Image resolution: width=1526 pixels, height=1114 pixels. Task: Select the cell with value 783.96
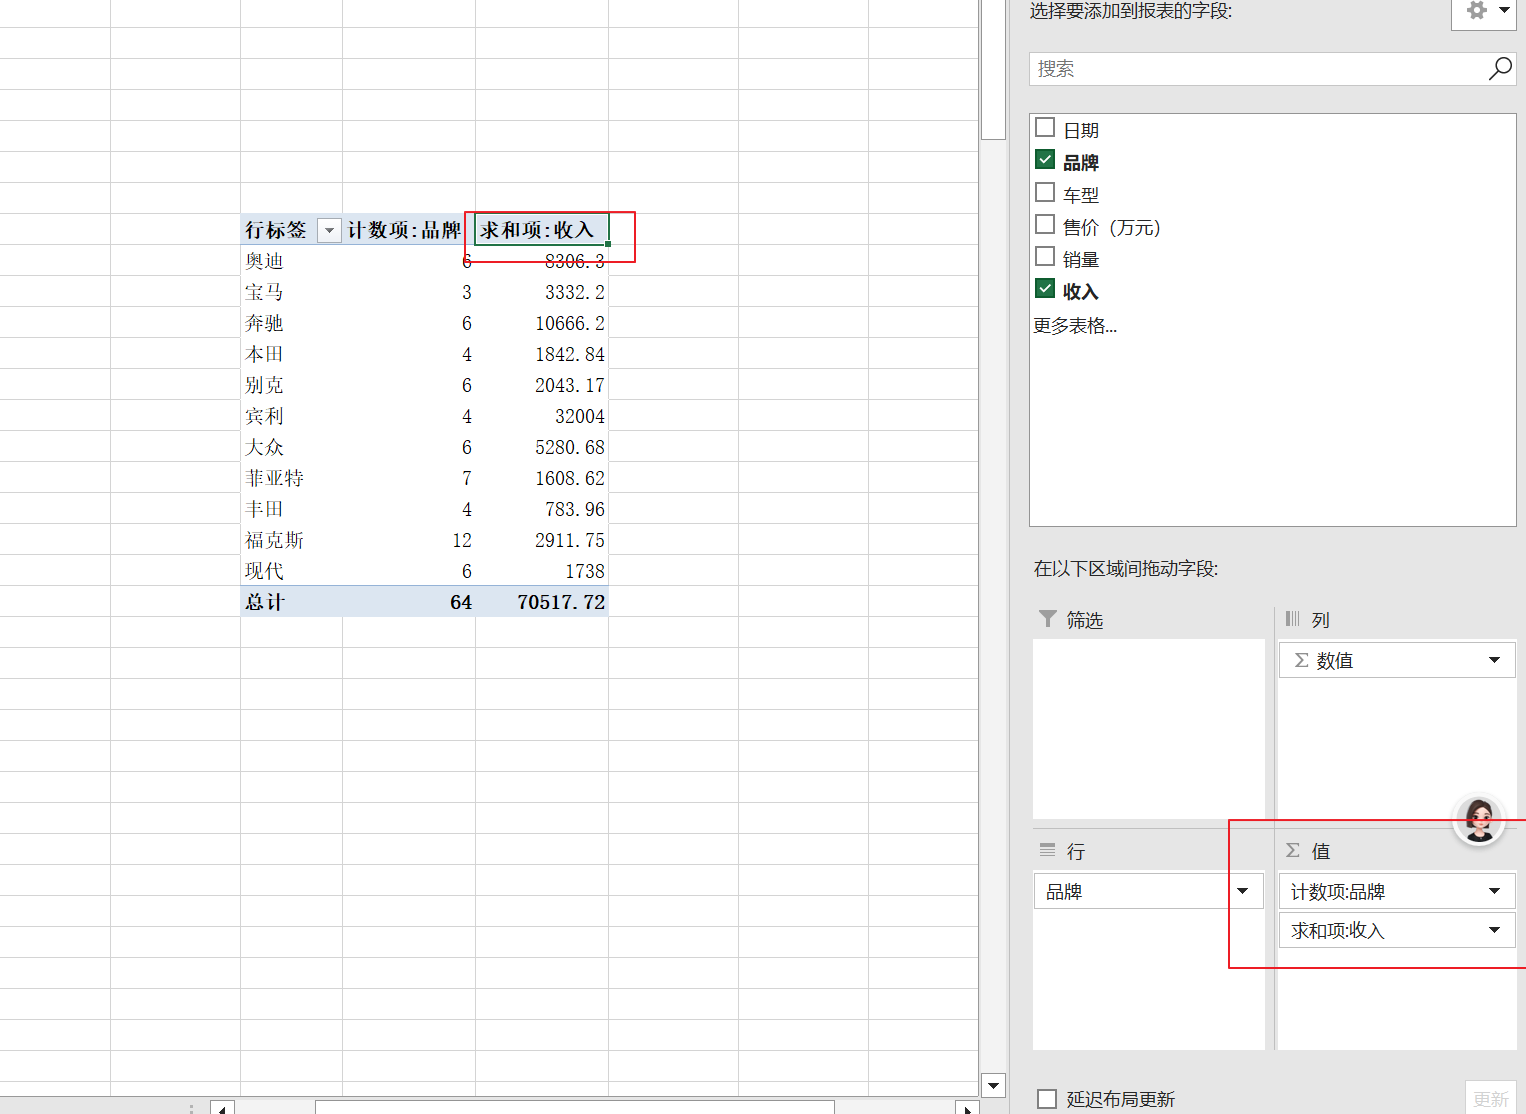pyautogui.click(x=541, y=509)
